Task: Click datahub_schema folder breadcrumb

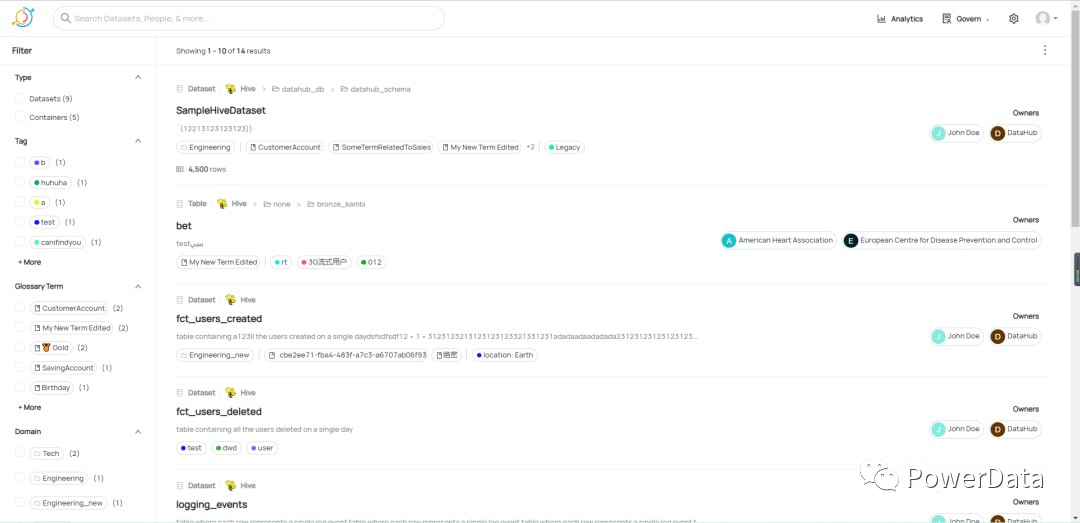Action: pos(375,90)
